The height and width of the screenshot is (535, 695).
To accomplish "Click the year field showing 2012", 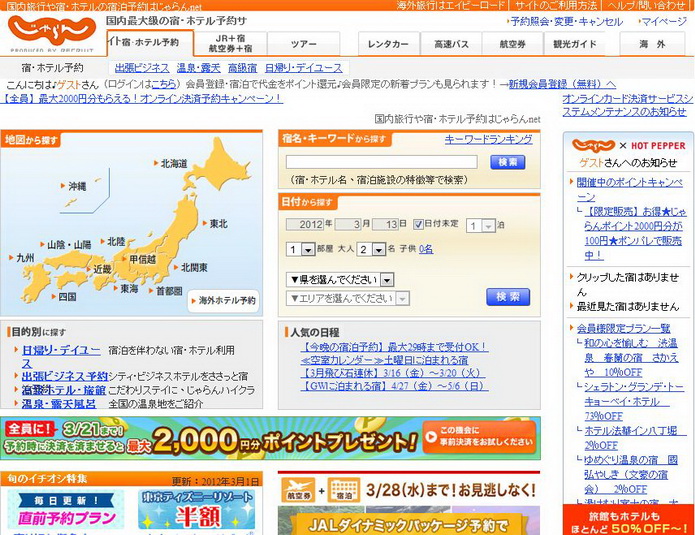I will pos(305,224).
